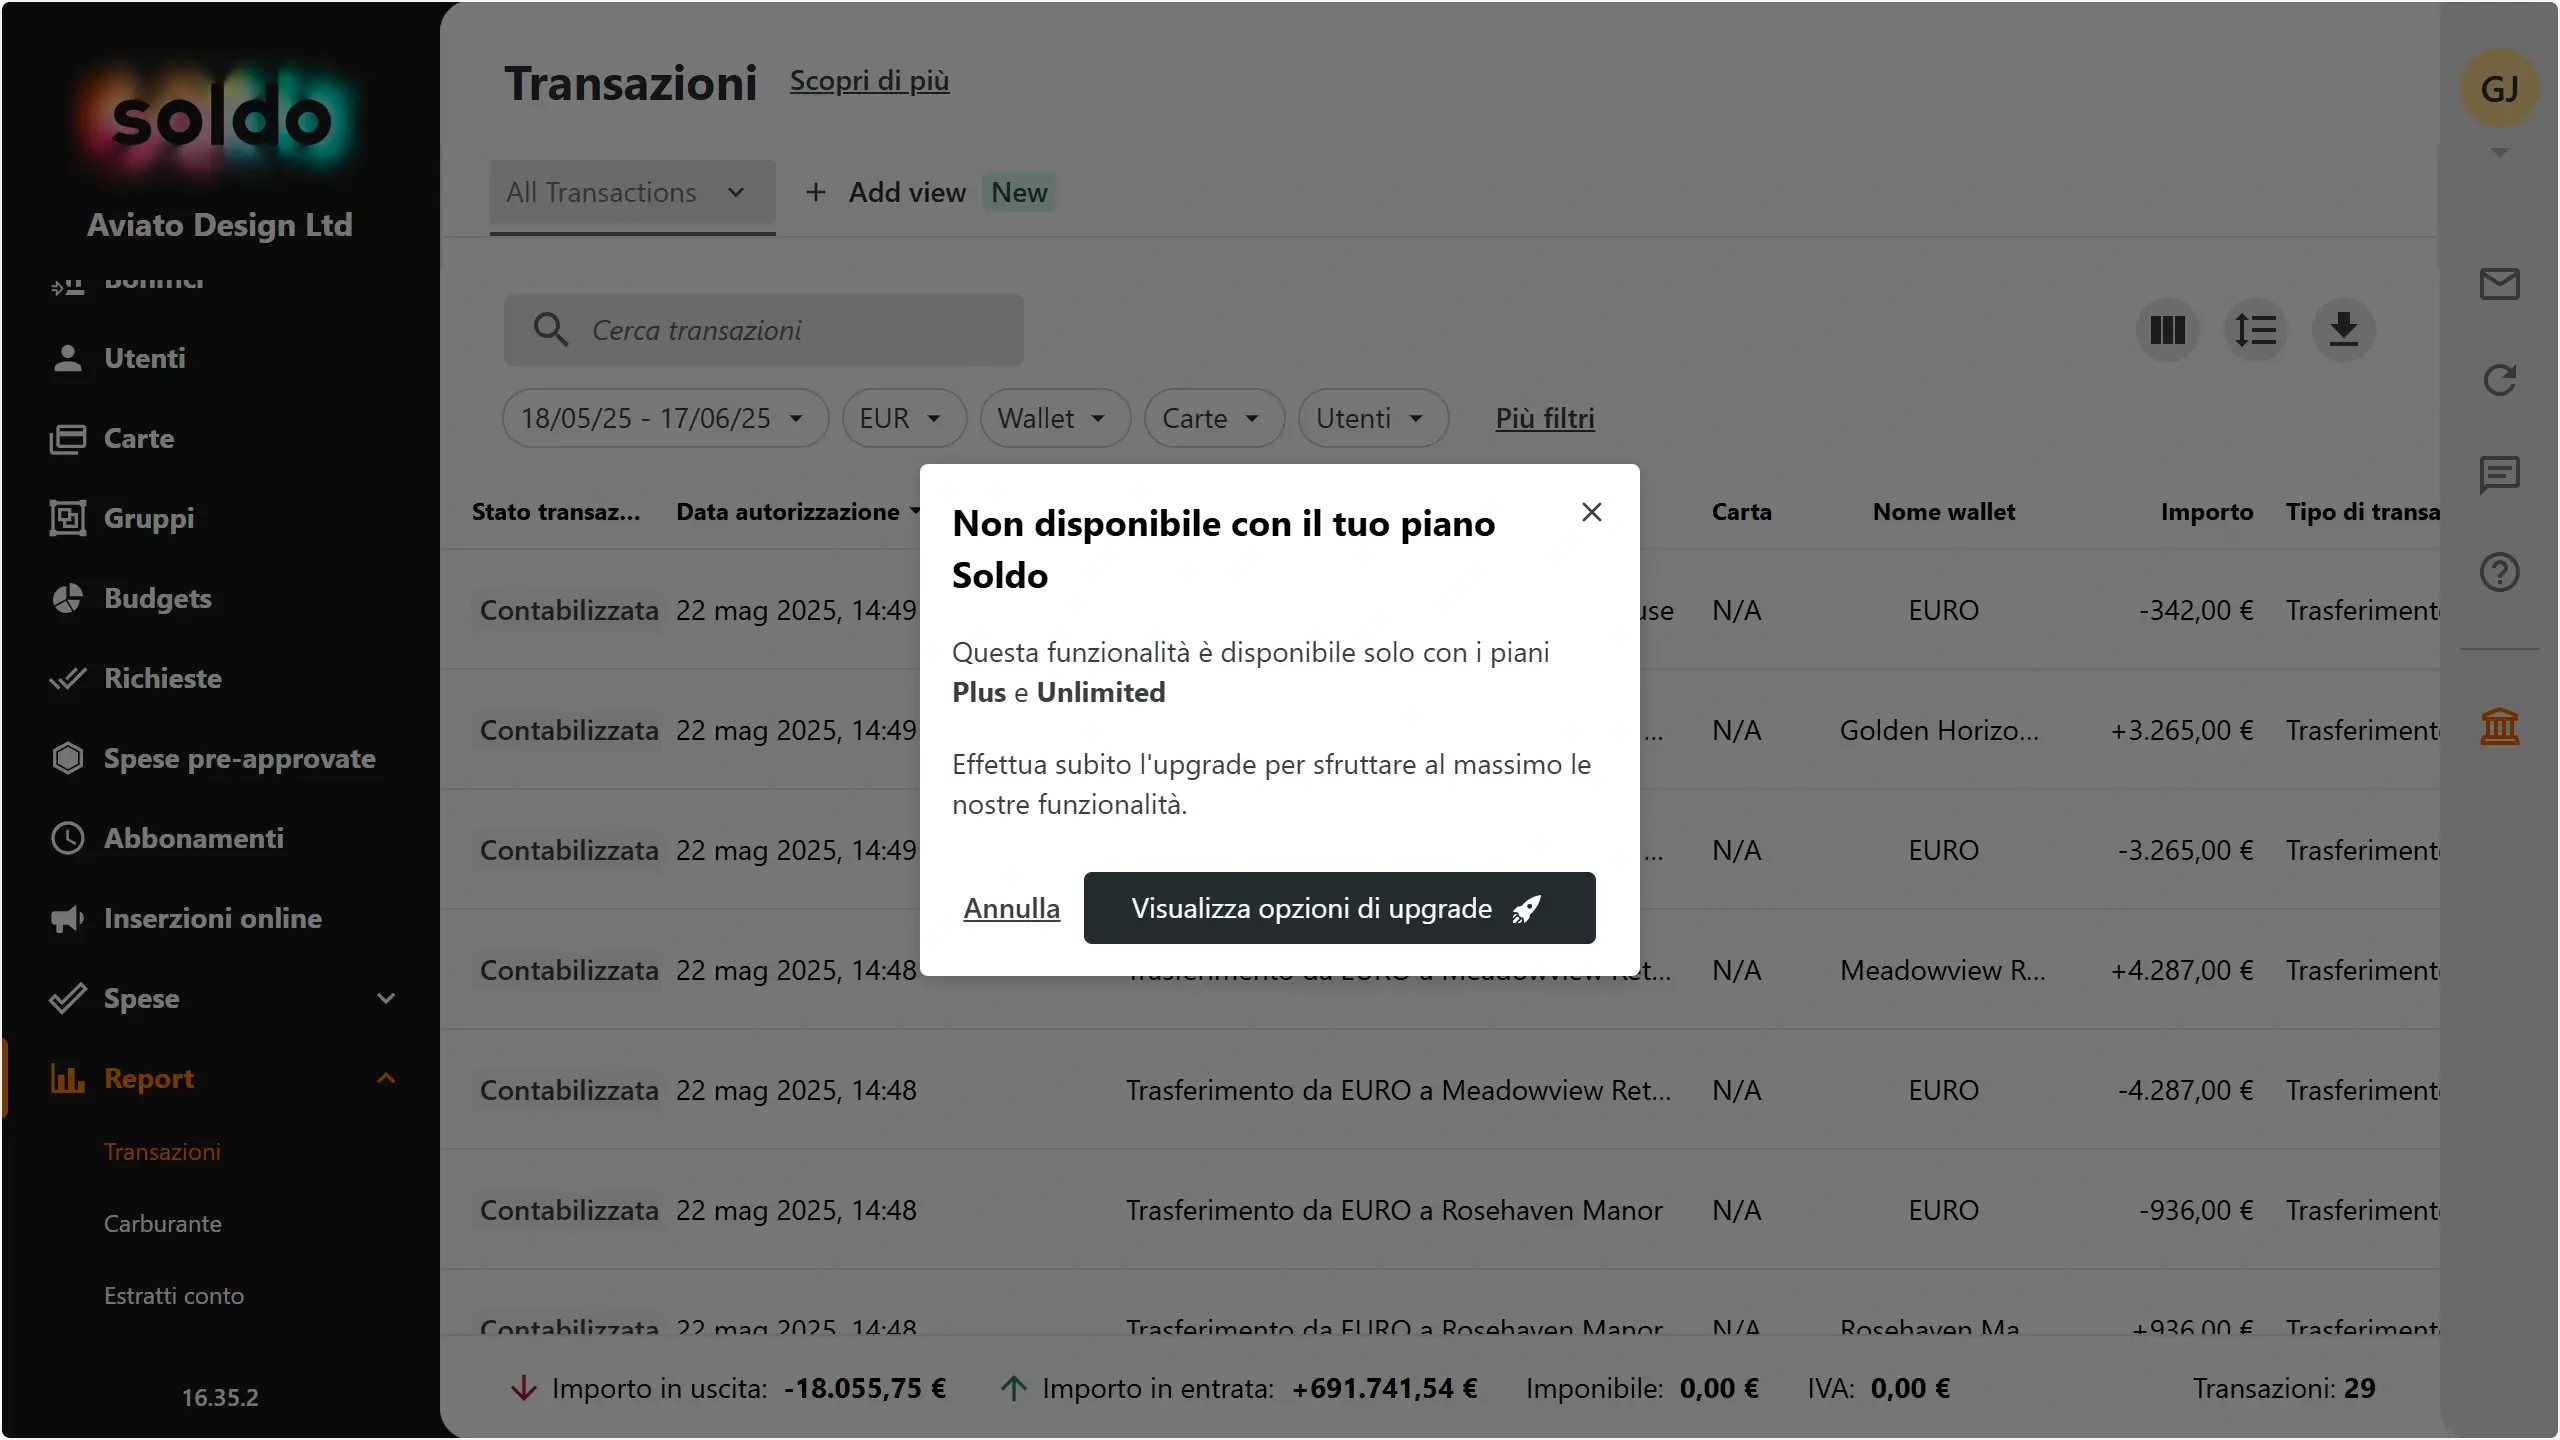Open the All Transactions view dropdown
Image resolution: width=2560 pixels, height=1440 pixels.
pyautogui.click(x=632, y=192)
